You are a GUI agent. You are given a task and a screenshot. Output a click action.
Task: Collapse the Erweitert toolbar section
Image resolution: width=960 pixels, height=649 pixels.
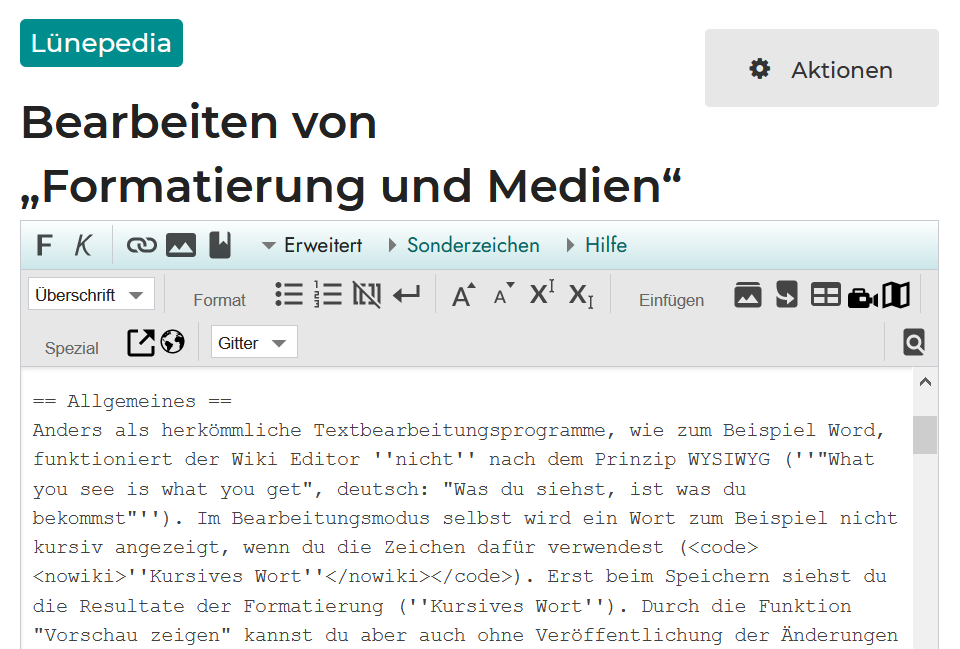coord(312,246)
